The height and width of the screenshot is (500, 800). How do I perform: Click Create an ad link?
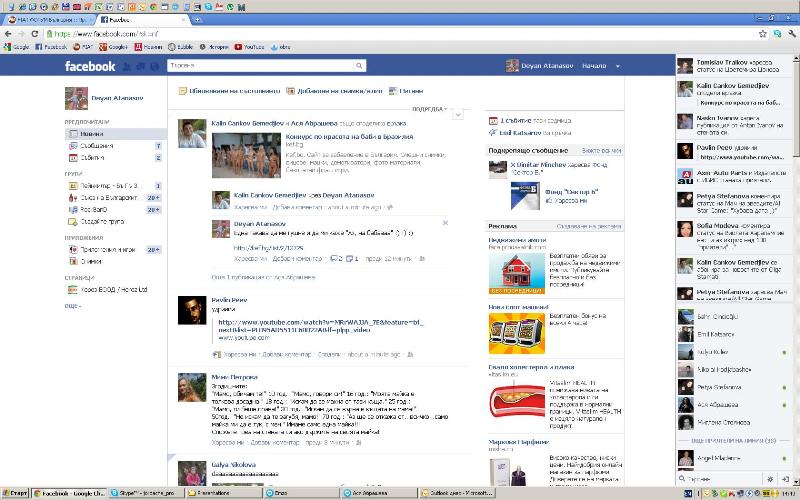tap(589, 226)
